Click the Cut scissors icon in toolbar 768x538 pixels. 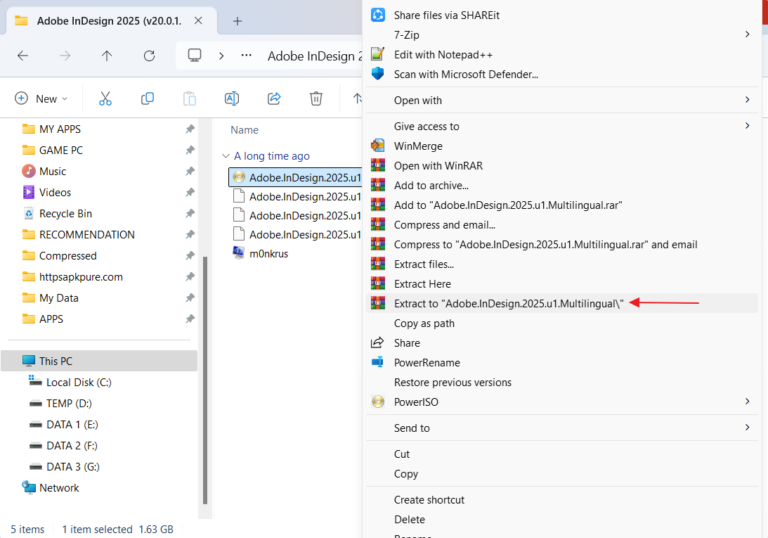(105, 98)
